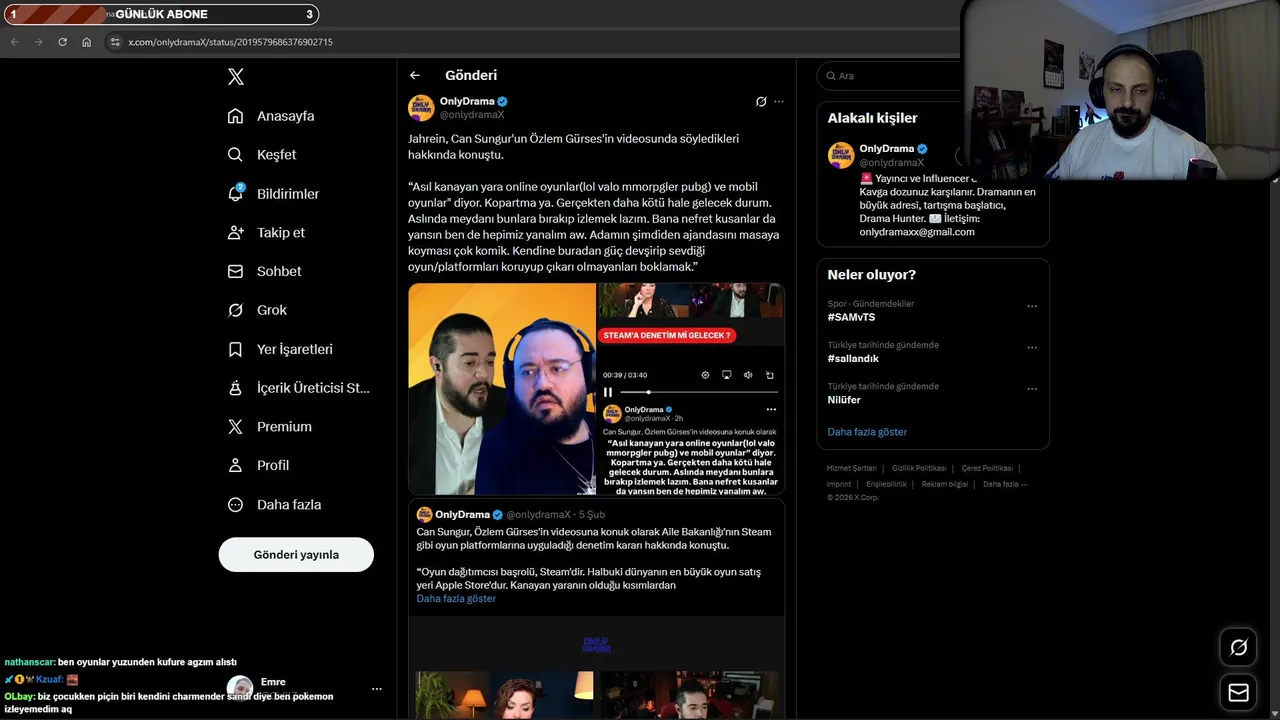Click the Gönderi yayınla button

tap(296, 555)
